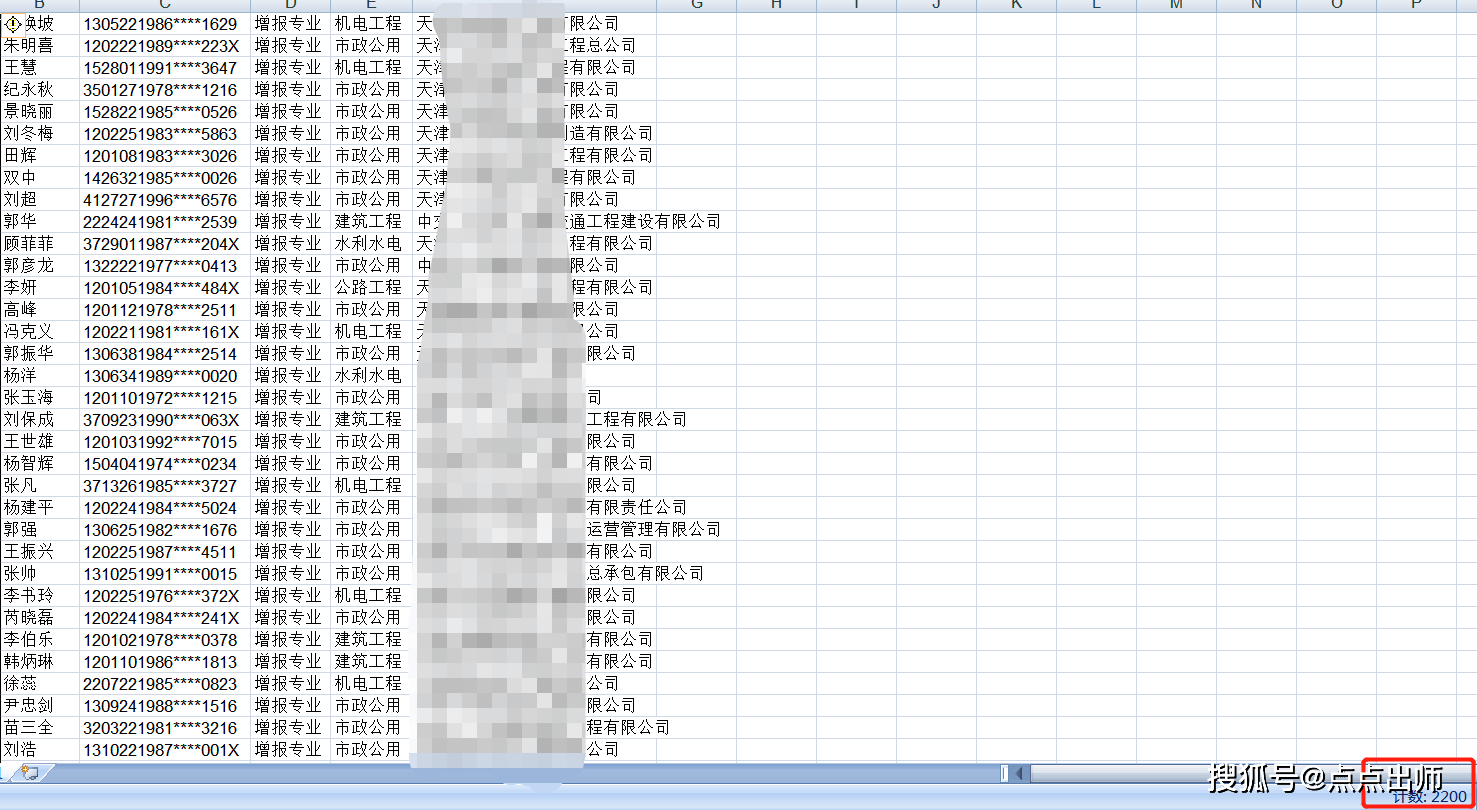The height and width of the screenshot is (810, 1477).
Task: Select the cell with name 双中
Action: click(40, 177)
